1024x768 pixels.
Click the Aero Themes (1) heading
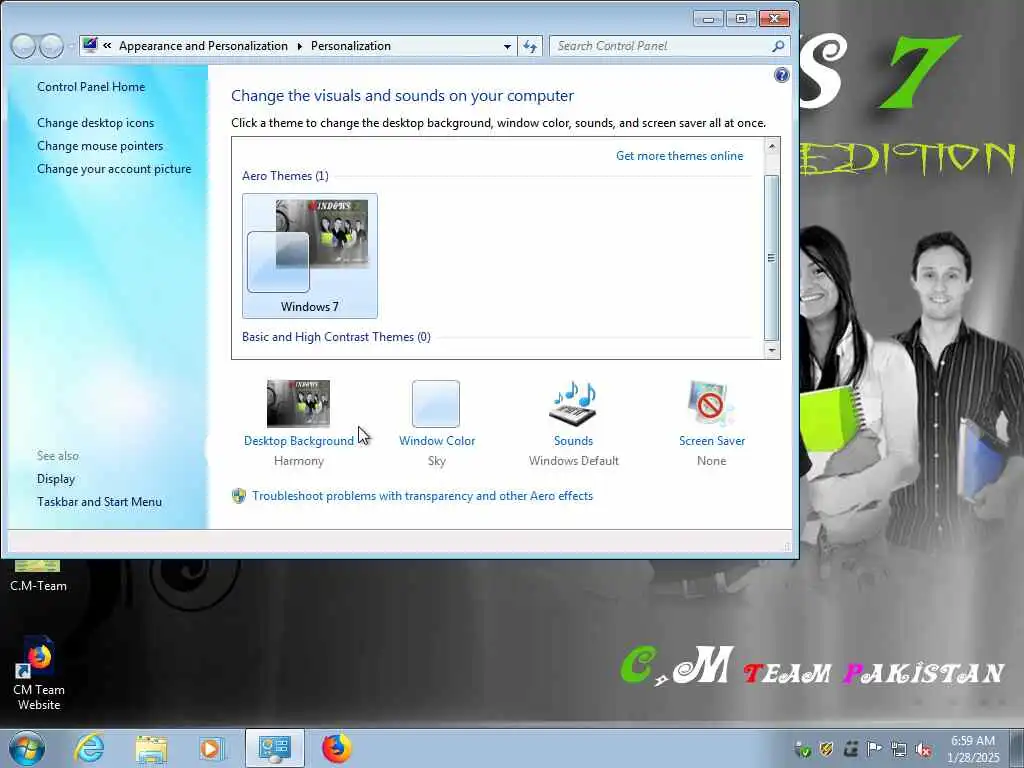285,176
